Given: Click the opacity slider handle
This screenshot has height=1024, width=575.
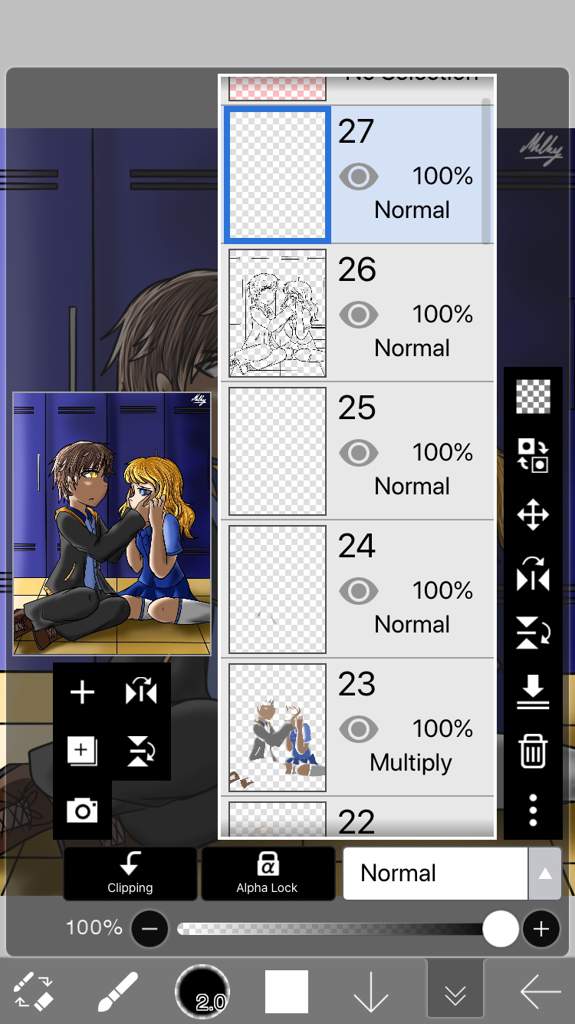Looking at the screenshot, I should (x=501, y=929).
